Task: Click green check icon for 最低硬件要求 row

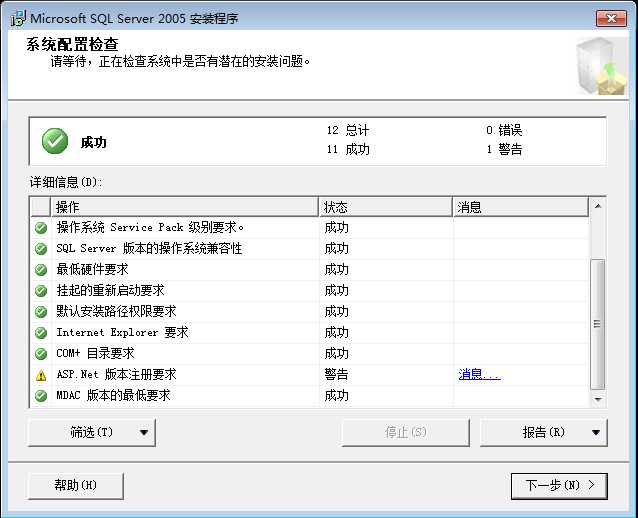Action: click(x=41, y=269)
